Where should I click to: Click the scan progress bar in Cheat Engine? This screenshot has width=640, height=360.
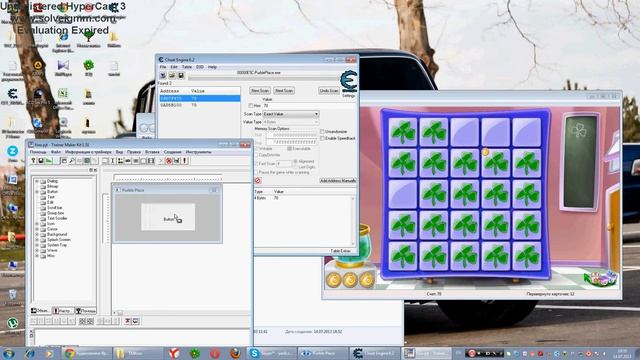pyautogui.click(x=263, y=79)
